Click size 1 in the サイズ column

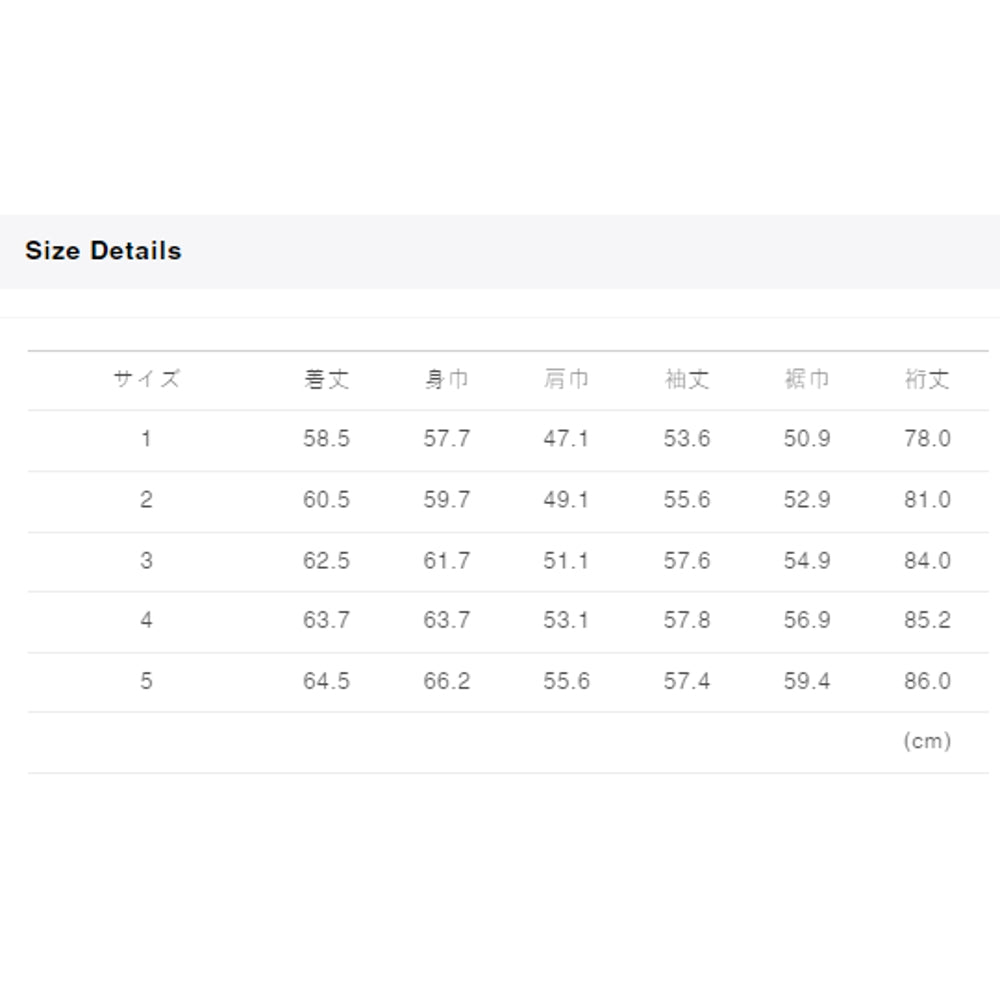point(146,439)
